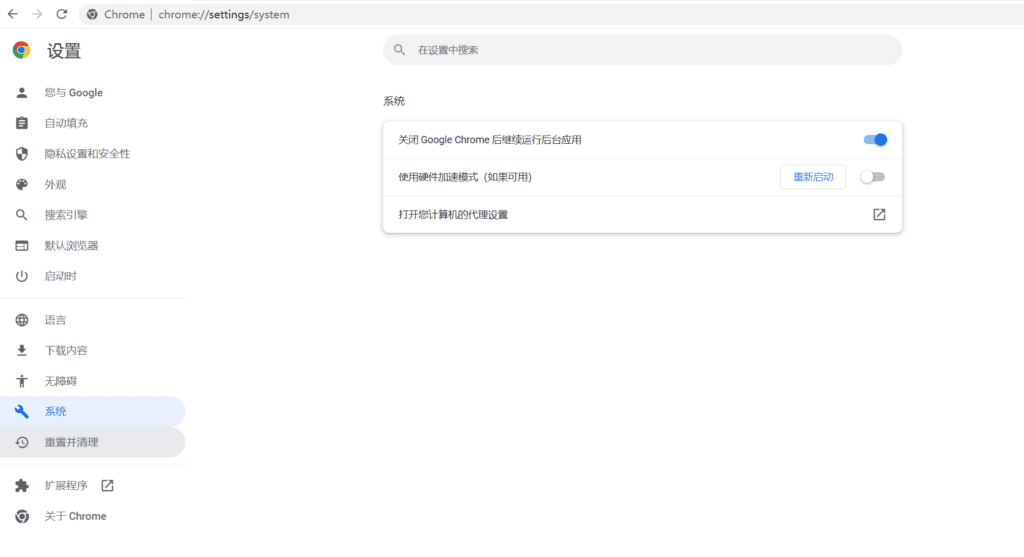Viewport: 1024px width, 557px height.
Task: Open 重置并清理 settings section
Action: click(71, 442)
